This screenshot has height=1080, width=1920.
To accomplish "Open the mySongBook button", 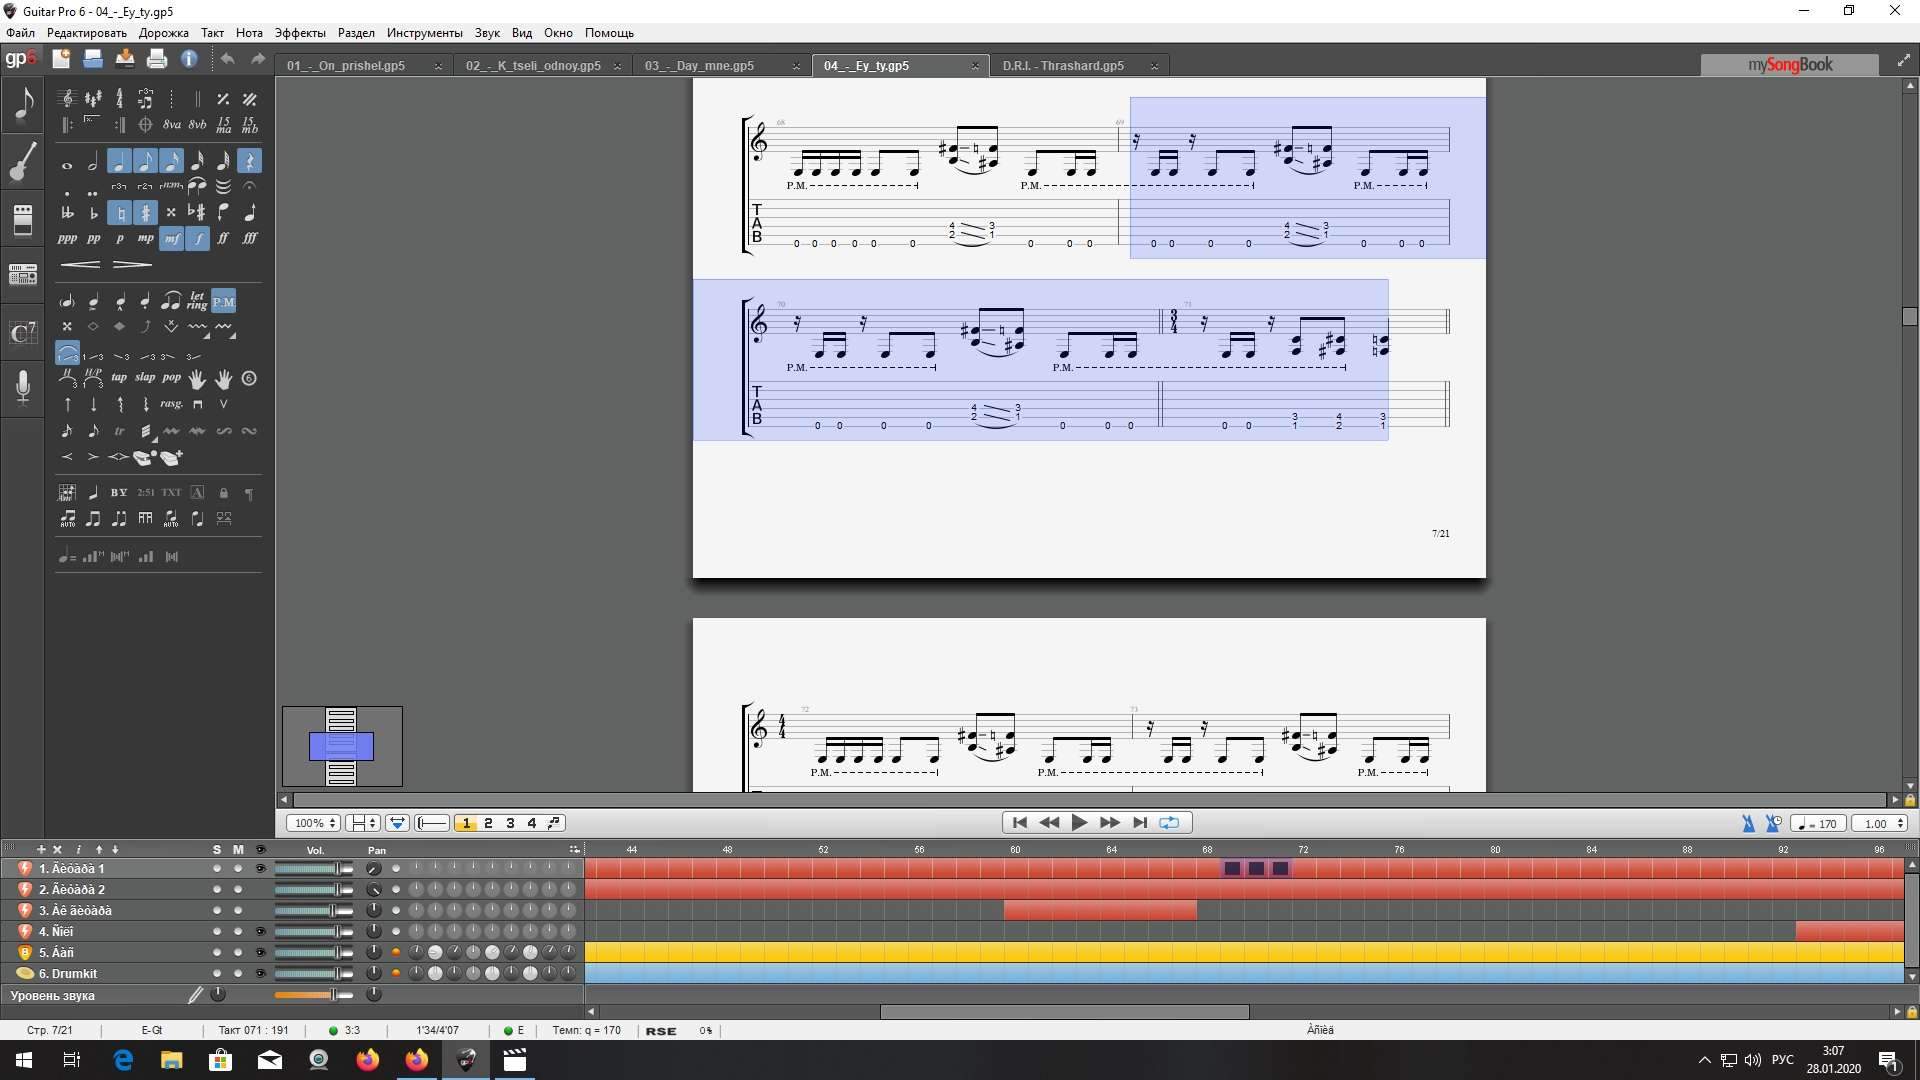I will pyautogui.click(x=1789, y=65).
